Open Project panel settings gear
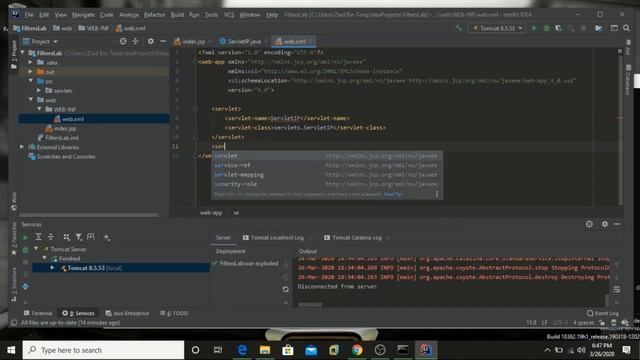Screen dimensions: 640x360 pyautogui.click(x=151, y=41)
